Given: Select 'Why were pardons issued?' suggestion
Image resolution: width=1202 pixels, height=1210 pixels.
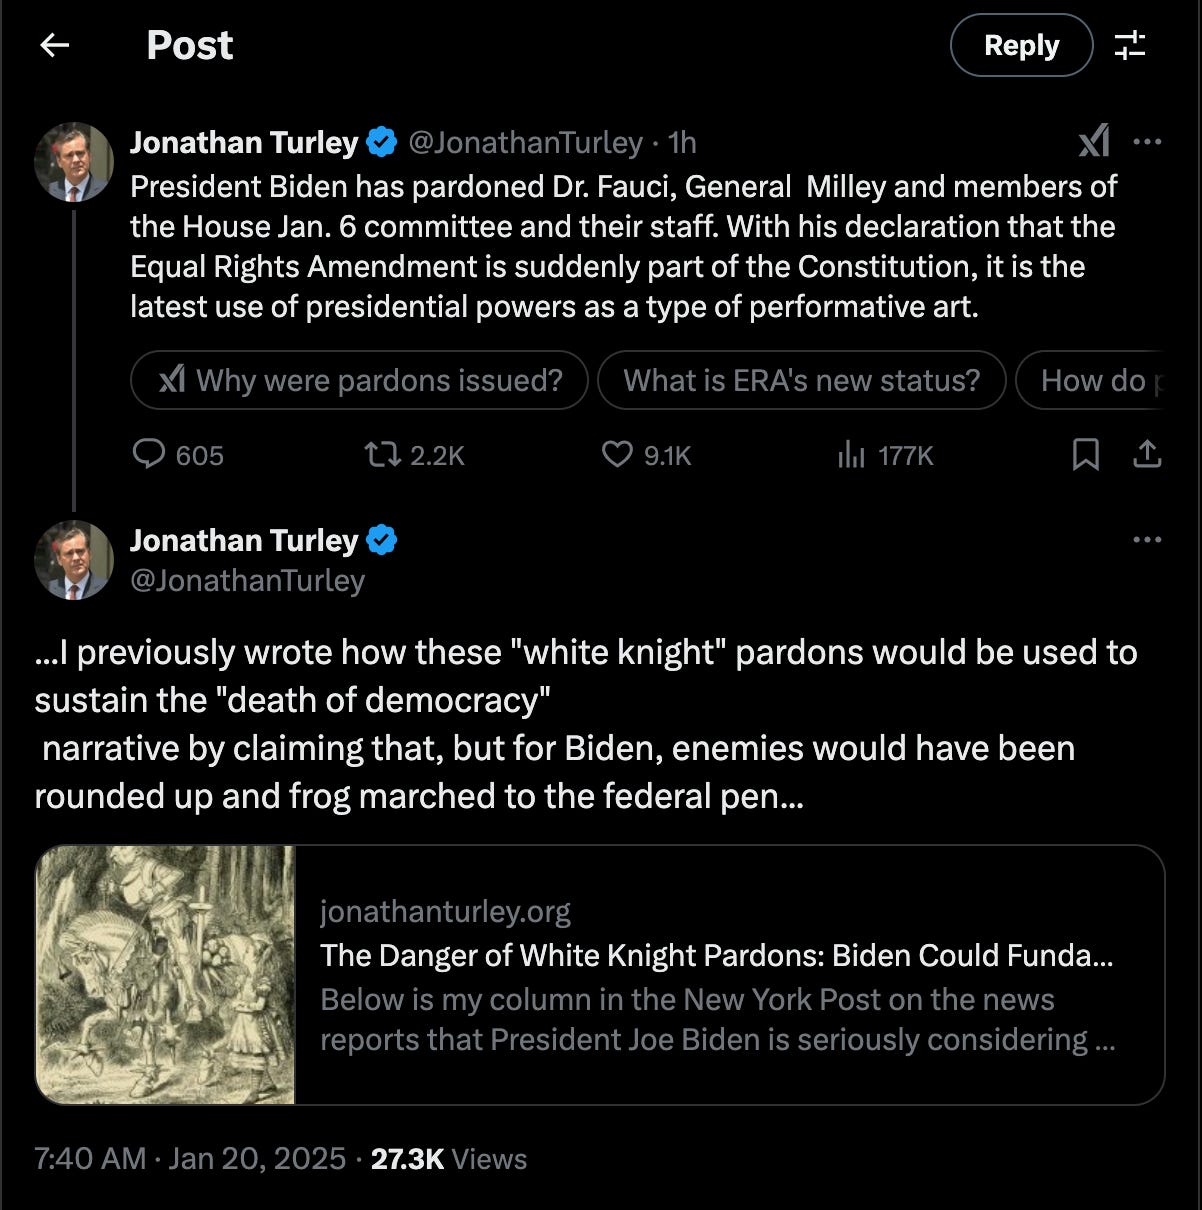Looking at the screenshot, I should tap(360, 380).
